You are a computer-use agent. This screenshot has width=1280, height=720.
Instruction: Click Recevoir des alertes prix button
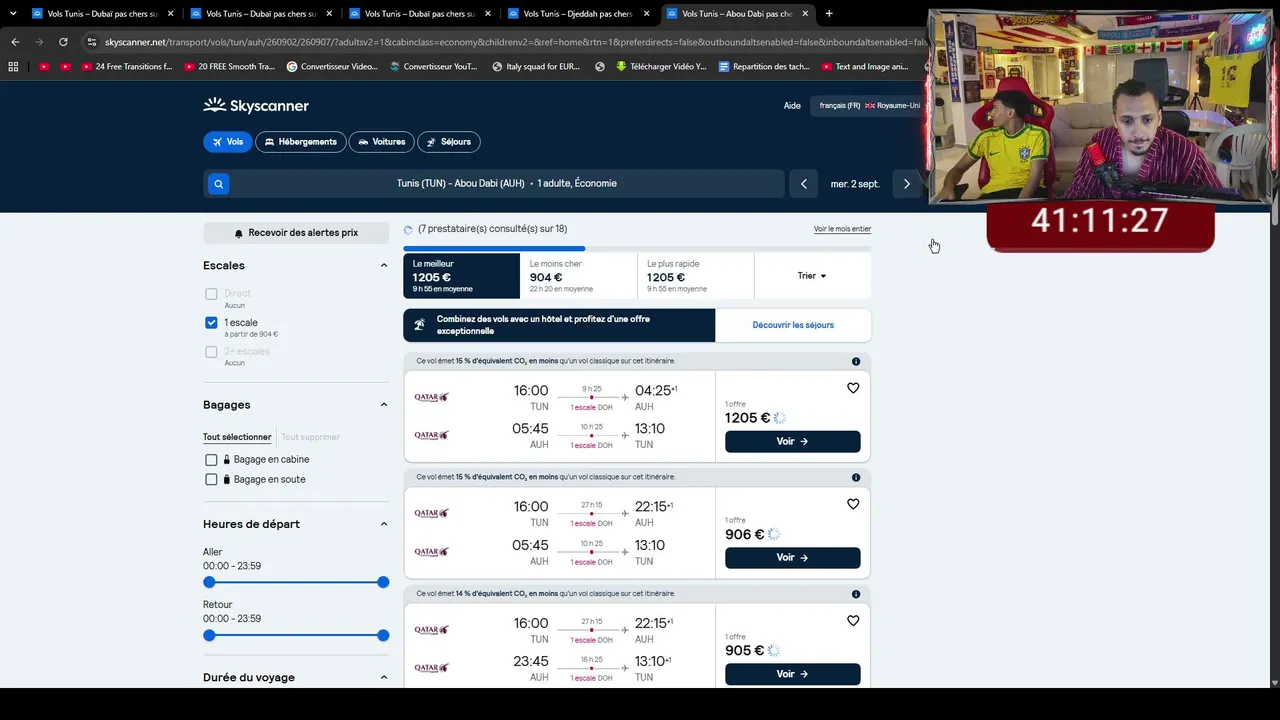click(296, 233)
